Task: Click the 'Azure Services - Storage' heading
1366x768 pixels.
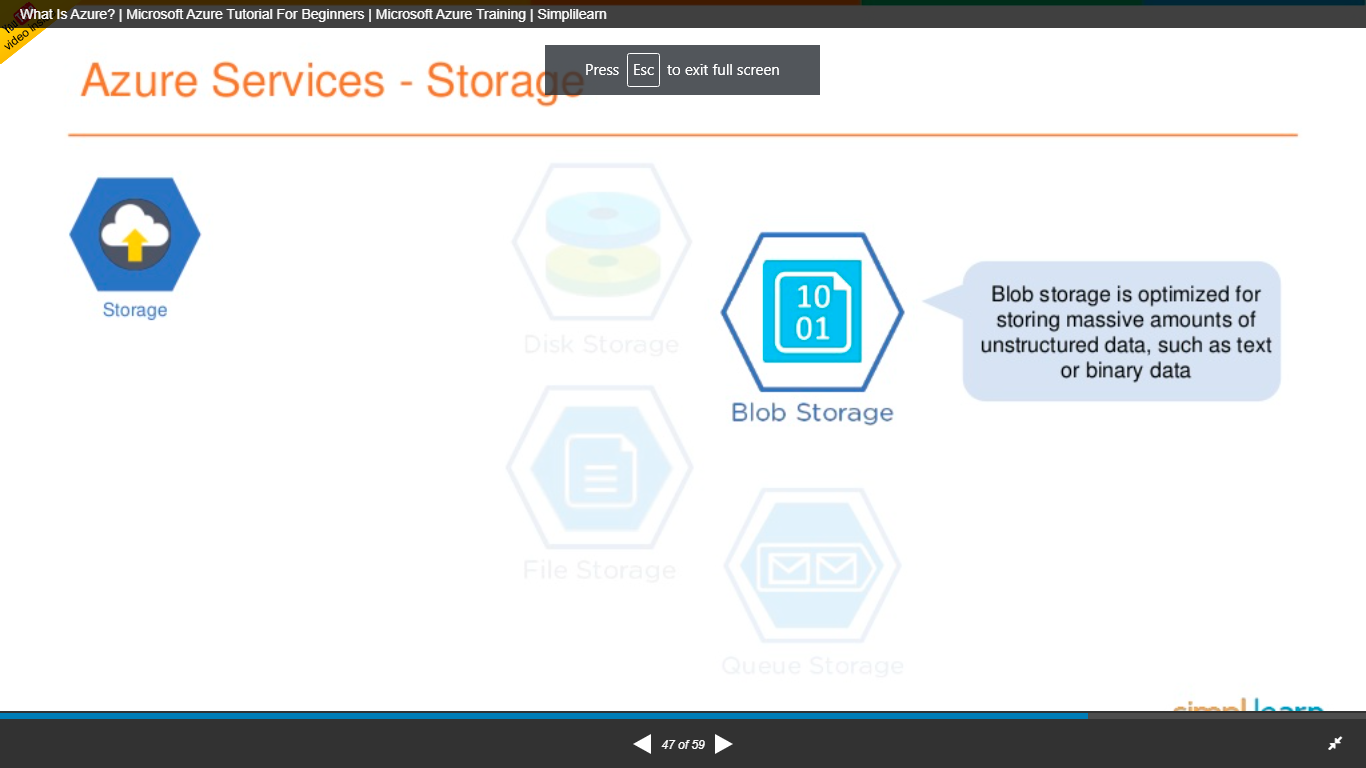Action: [332, 80]
